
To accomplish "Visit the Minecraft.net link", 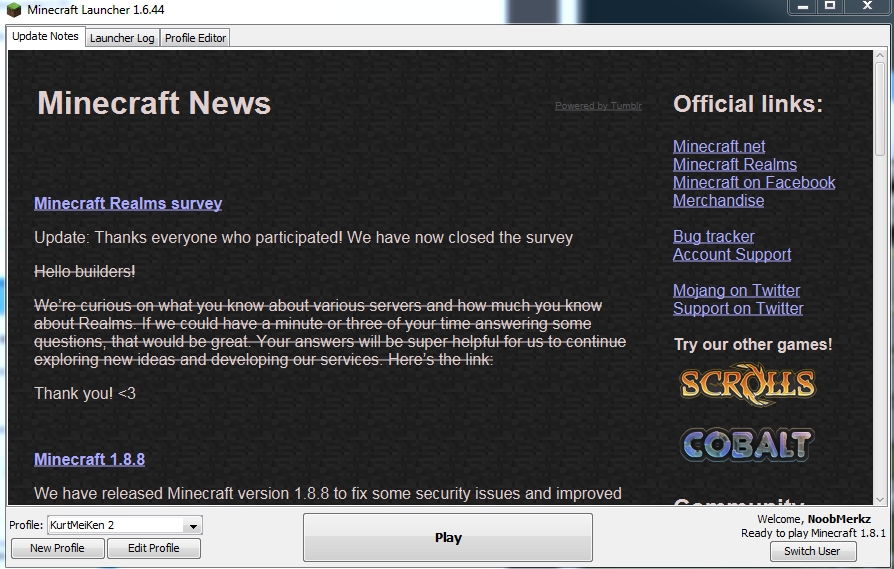I will tap(719, 147).
